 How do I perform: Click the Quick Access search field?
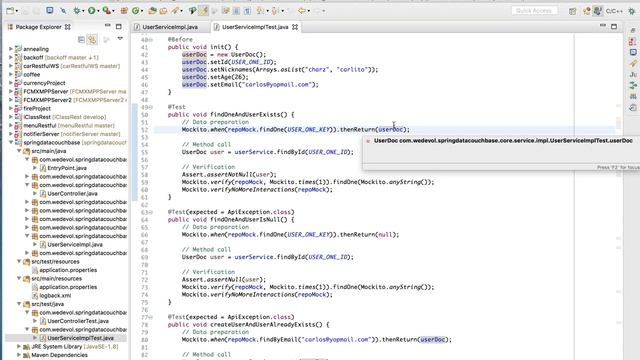click(534, 11)
